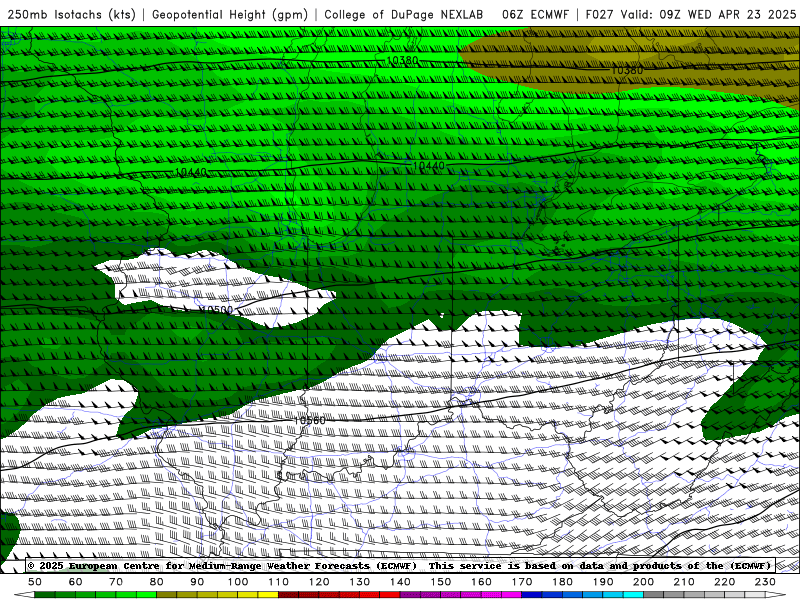Click the 10380 contour label in olive region

coord(627,70)
